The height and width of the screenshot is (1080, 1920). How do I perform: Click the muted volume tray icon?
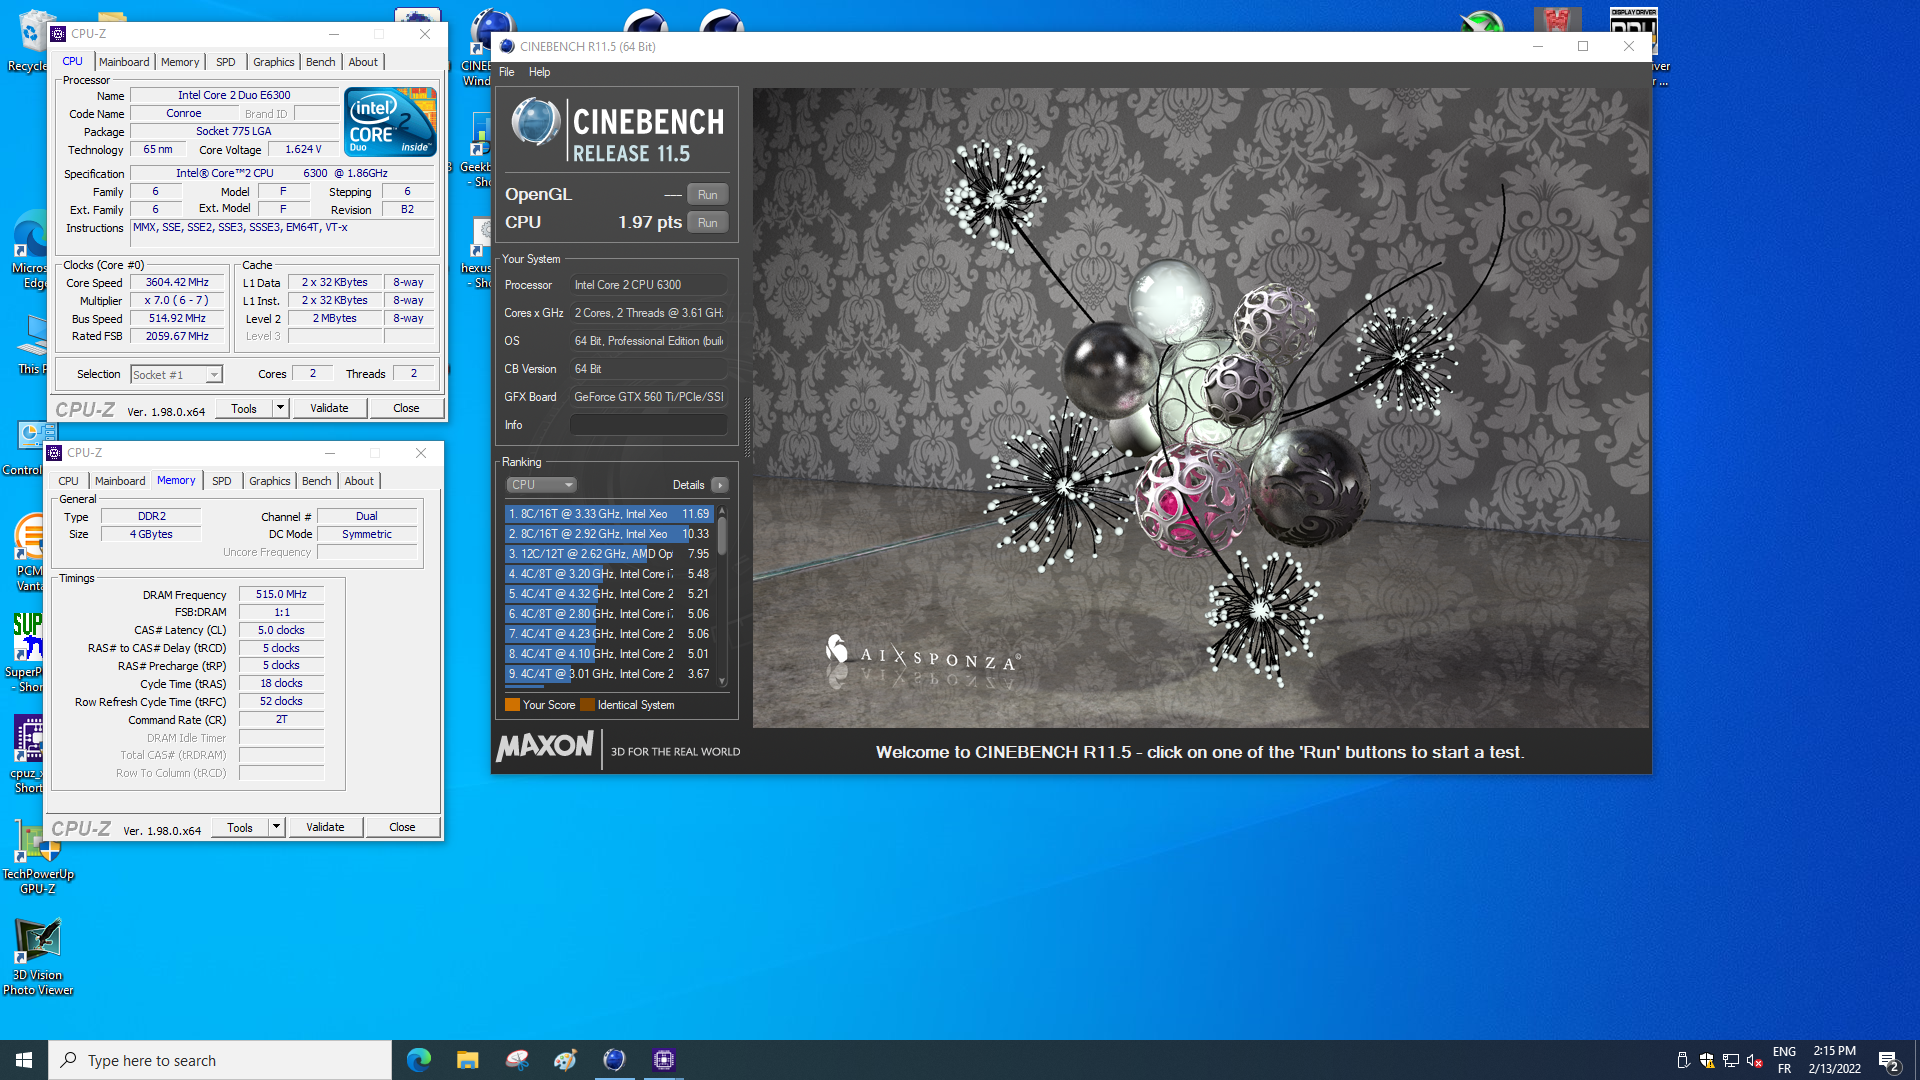pyautogui.click(x=1754, y=1060)
